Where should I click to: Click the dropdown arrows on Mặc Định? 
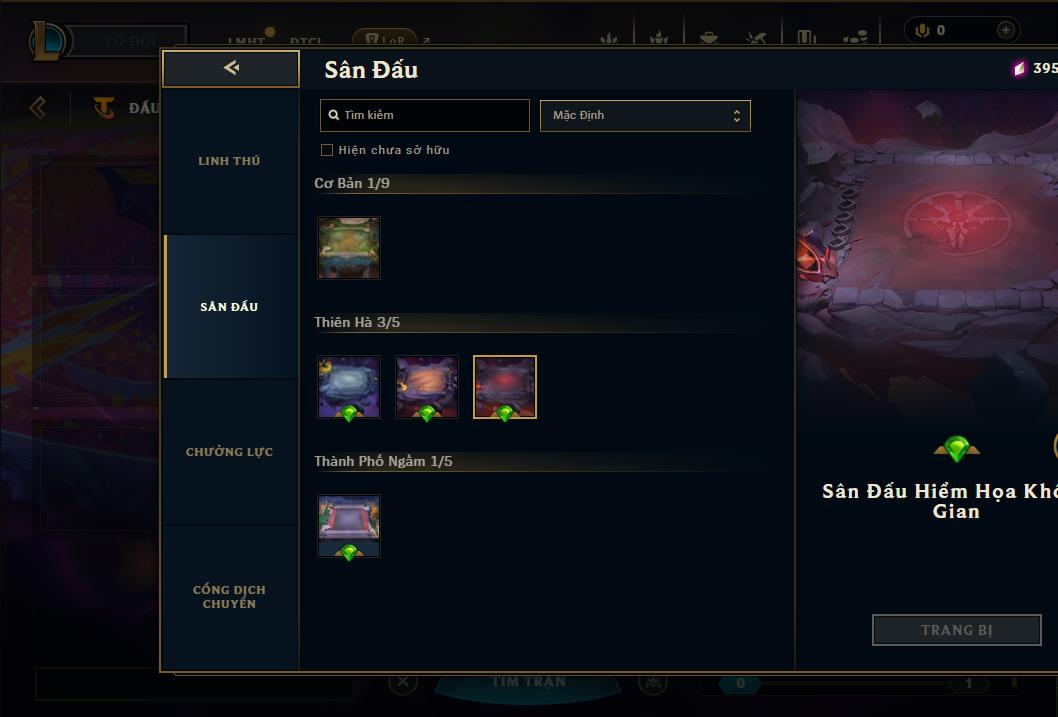tap(737, 116)
